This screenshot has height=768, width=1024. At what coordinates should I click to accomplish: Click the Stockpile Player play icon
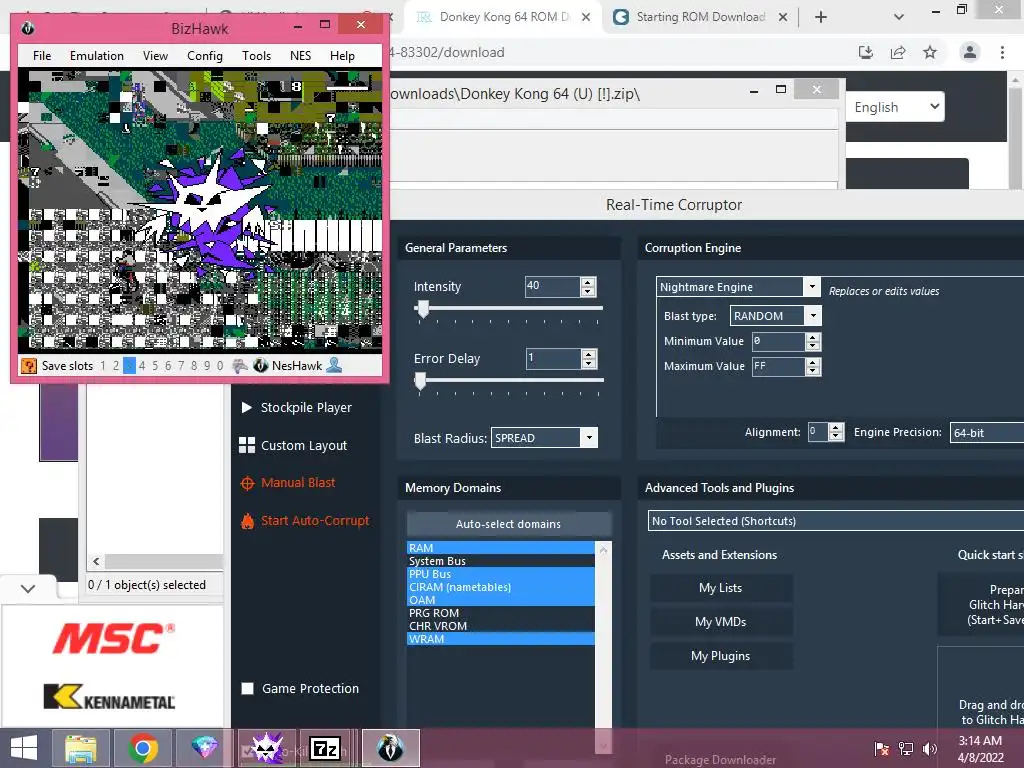[x=247, y=408]
